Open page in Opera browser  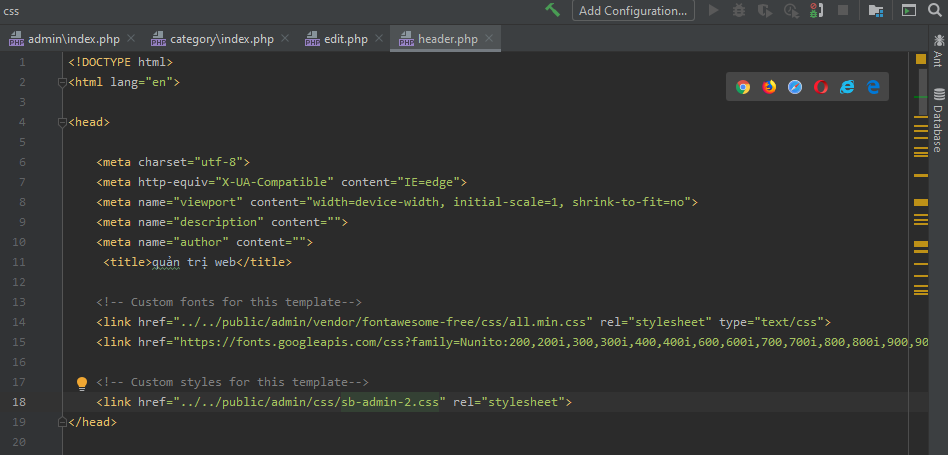(x=821, y=87)
